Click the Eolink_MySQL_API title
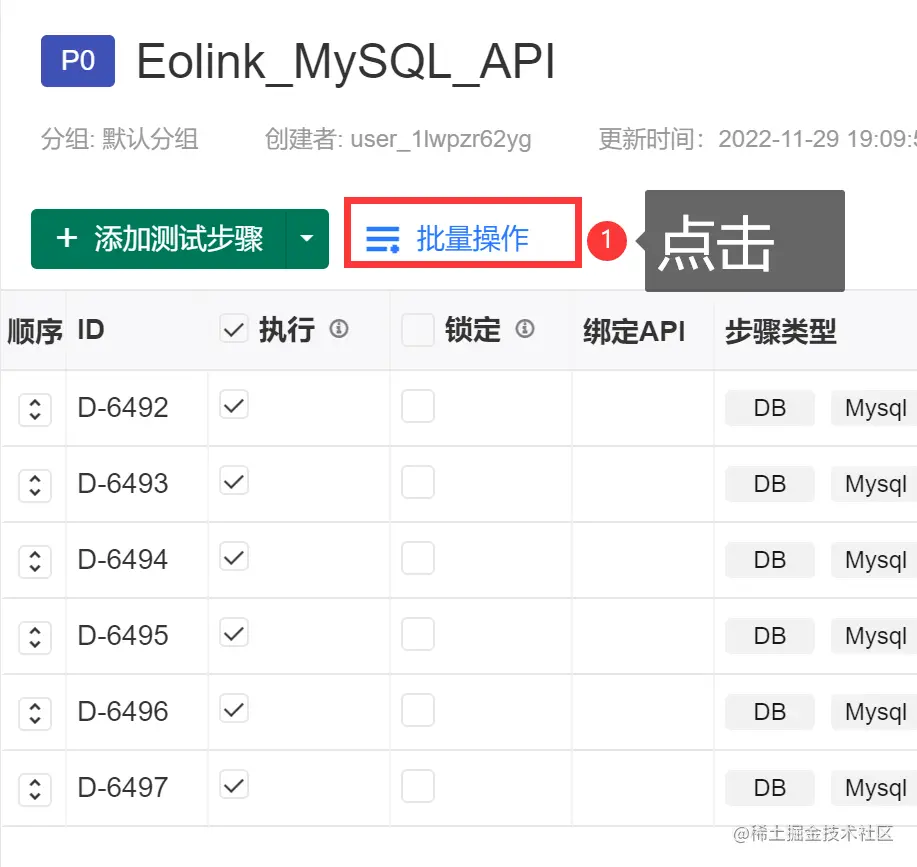Screen dimensions: 917x867 click(x=345, y=62)
